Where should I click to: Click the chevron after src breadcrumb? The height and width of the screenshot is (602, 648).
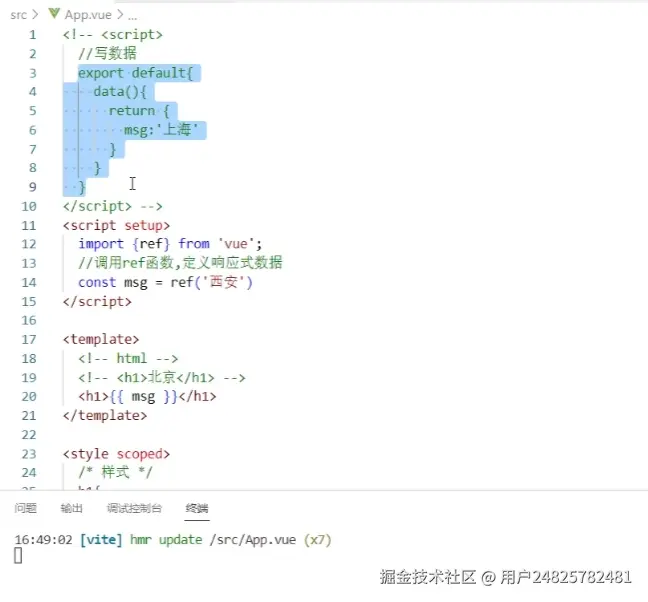[x=35, y=14]
